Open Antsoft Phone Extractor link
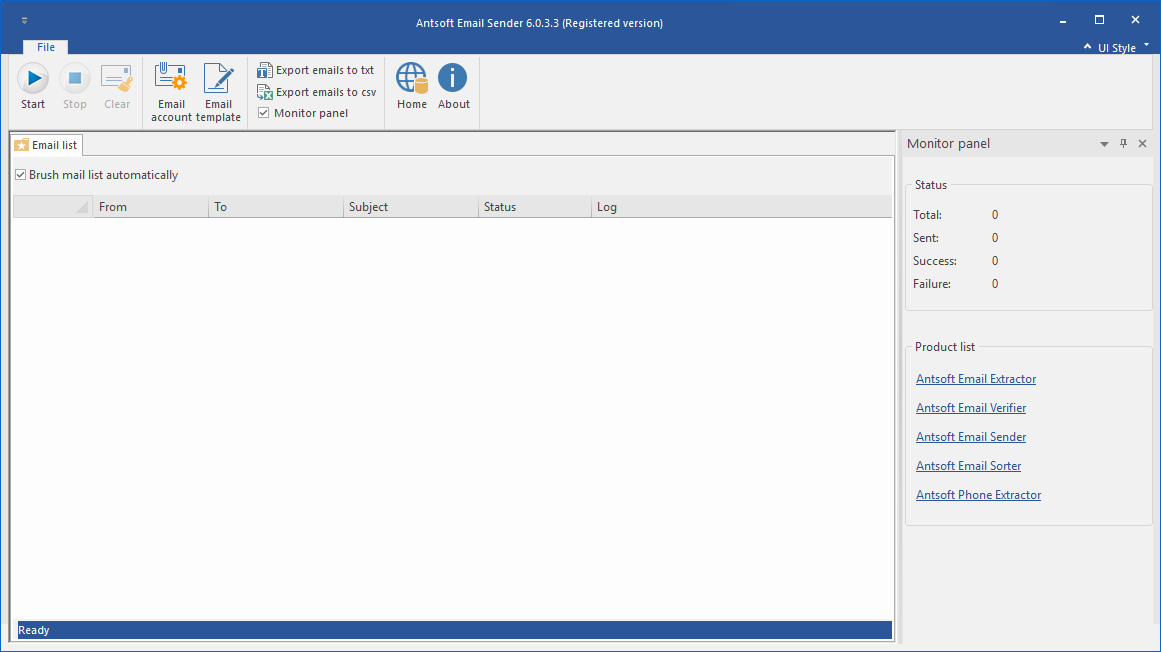 pos(978,494)
